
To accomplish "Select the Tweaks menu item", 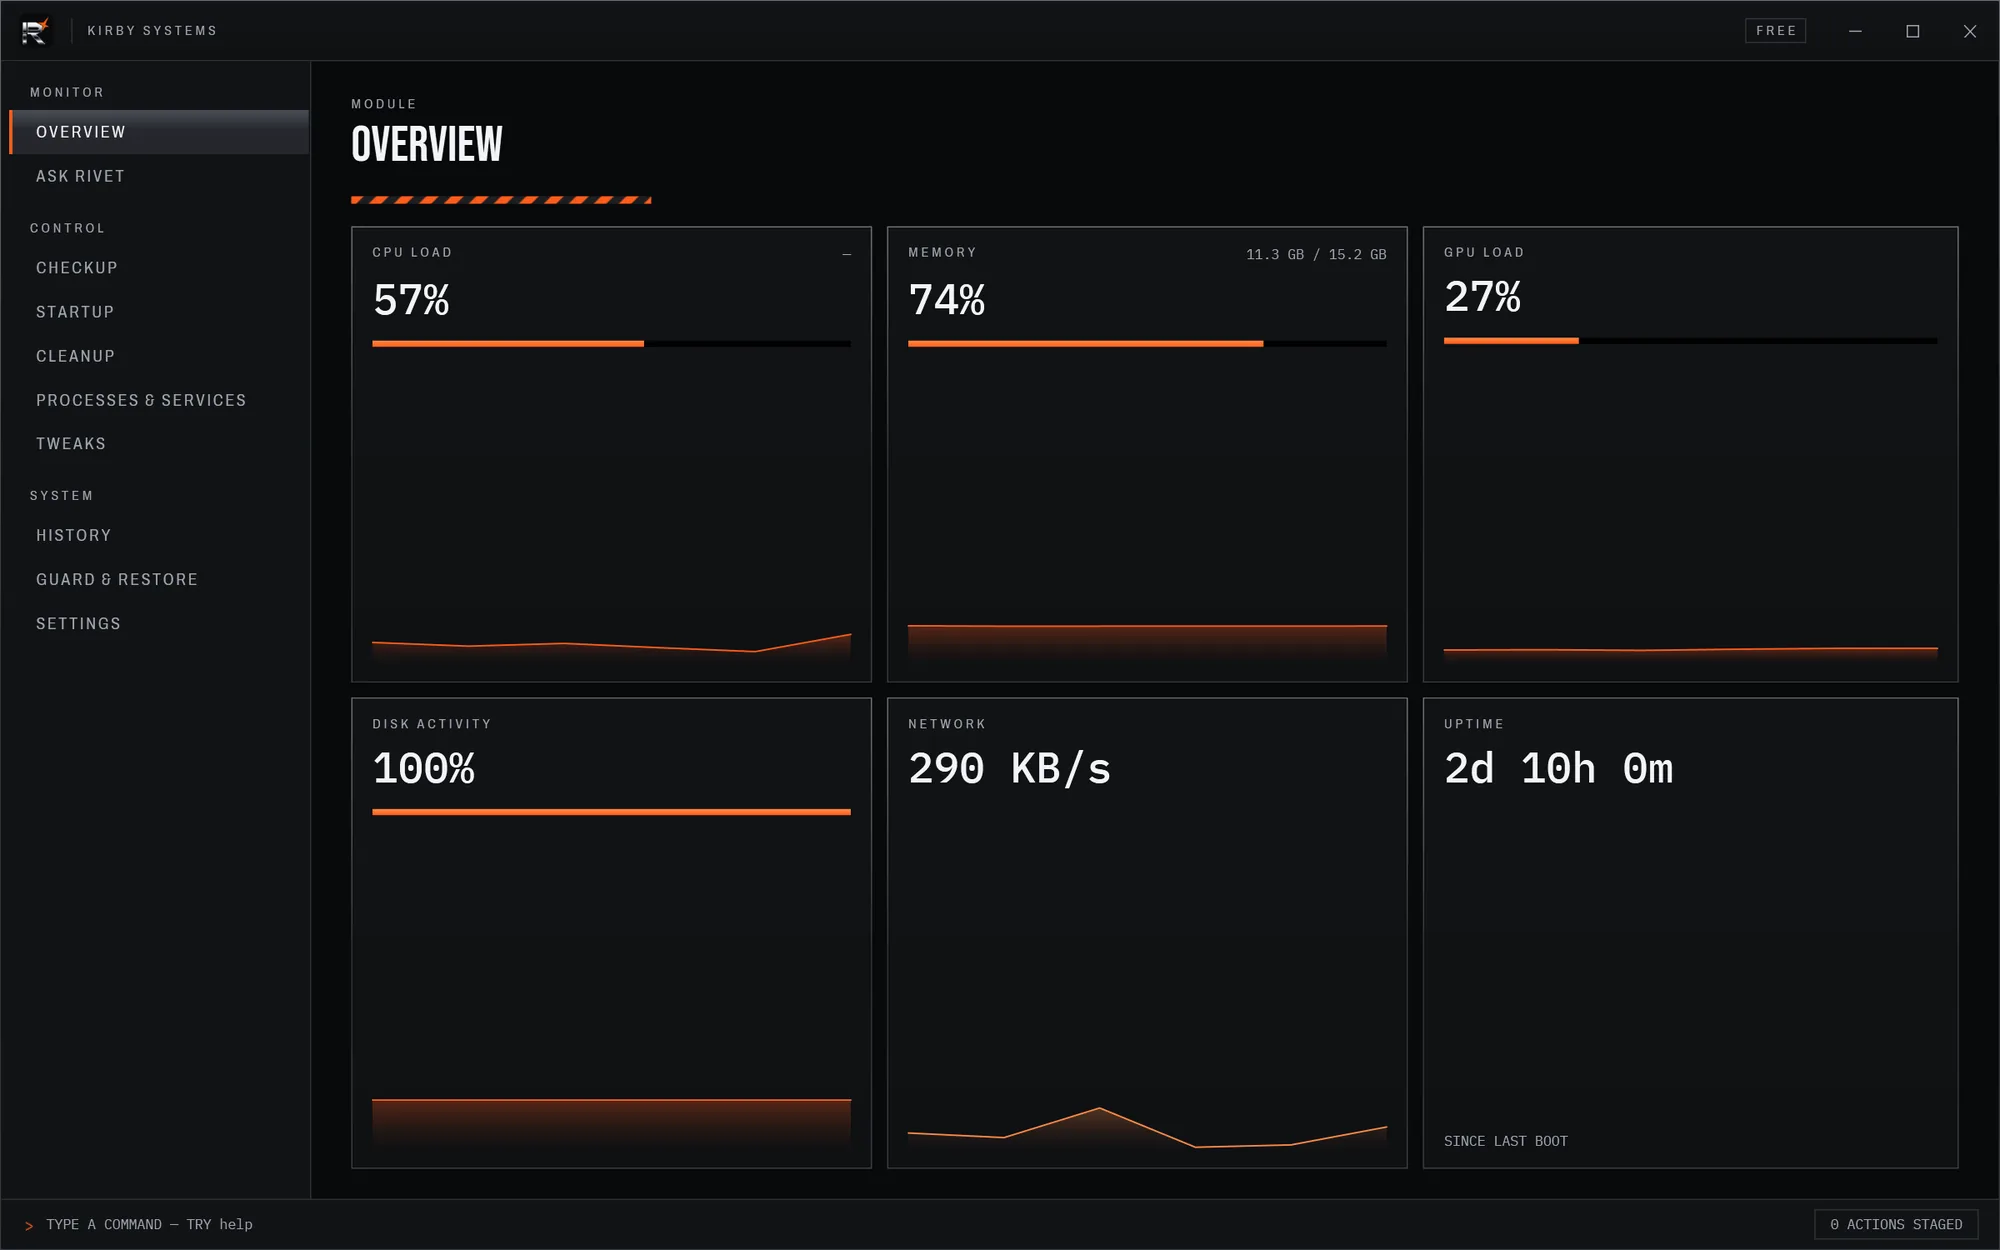I will (159, 444).
